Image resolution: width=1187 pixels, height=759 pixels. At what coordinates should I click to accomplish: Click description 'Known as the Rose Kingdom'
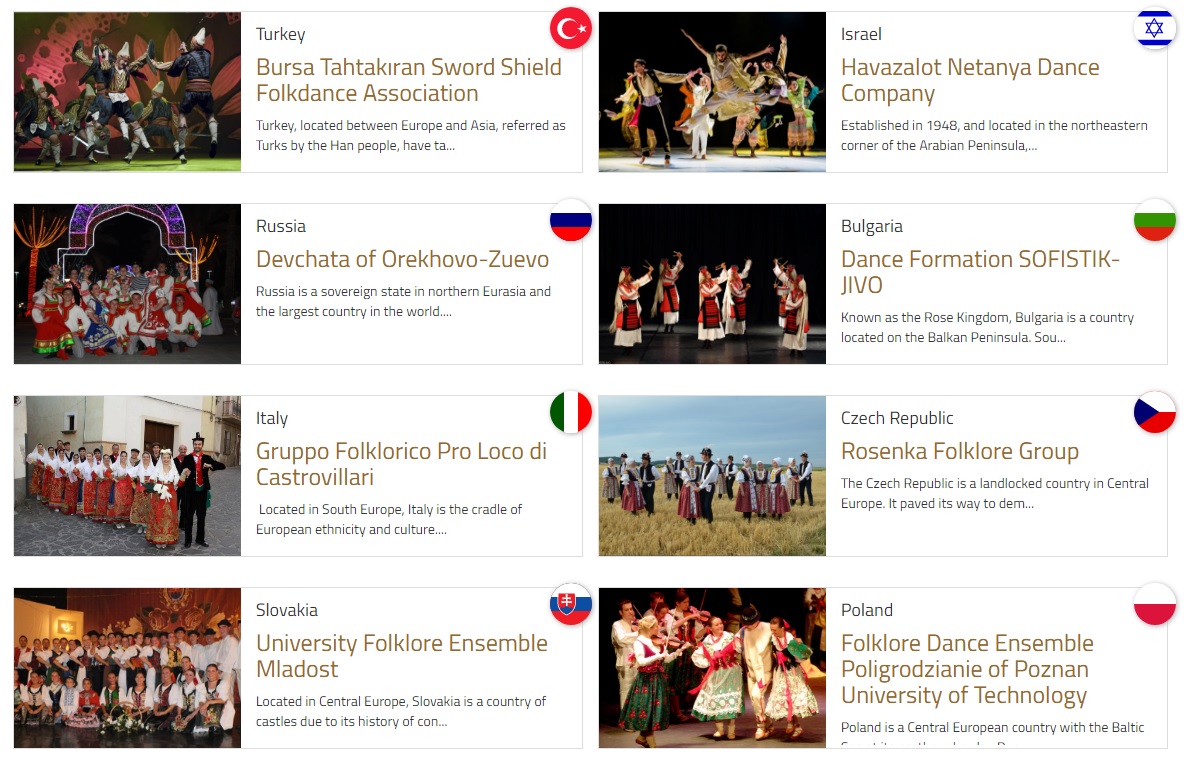pos(987,328)
